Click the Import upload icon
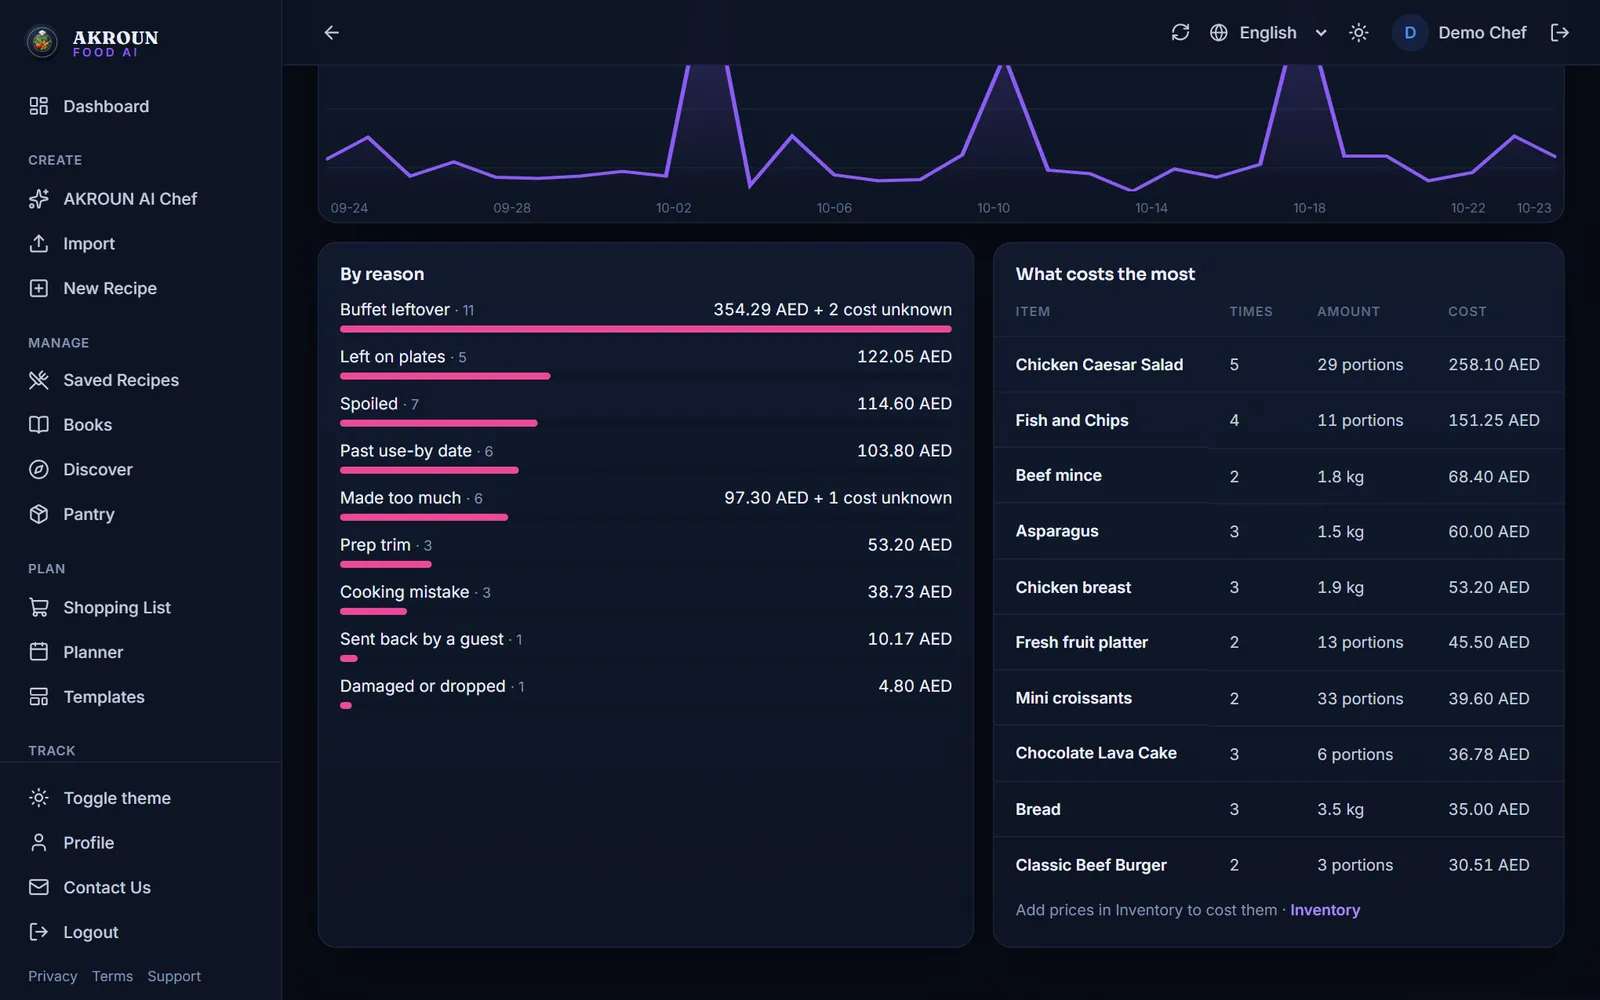This screenshot has width=1600, height=1000. 39,243
